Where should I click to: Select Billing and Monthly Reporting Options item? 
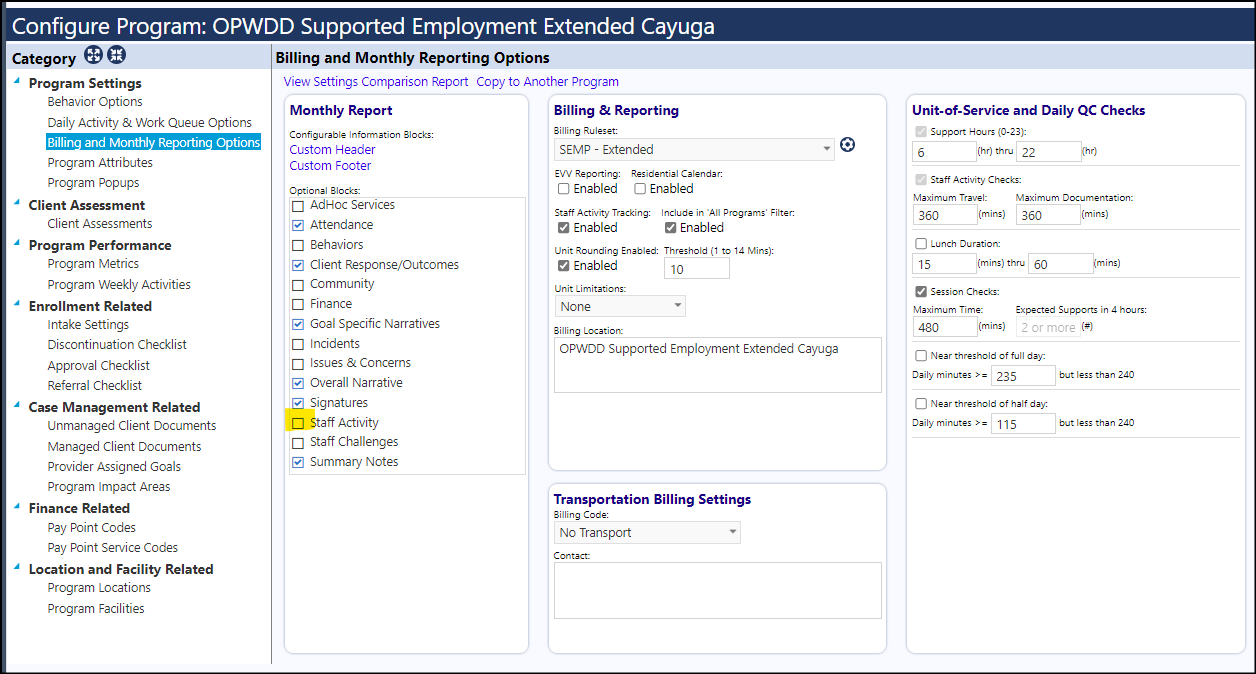coord(154,143)
